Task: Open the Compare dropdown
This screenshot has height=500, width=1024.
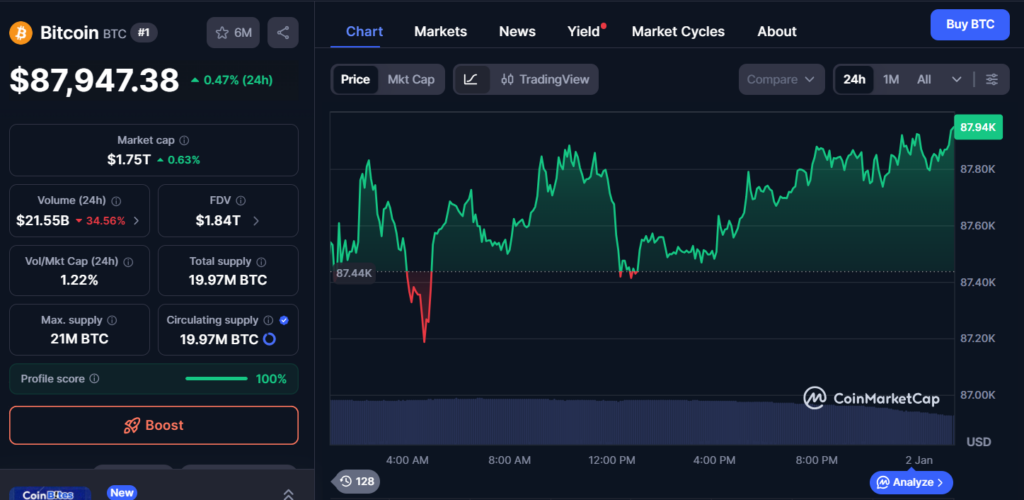Action: (x=781, y=79)
